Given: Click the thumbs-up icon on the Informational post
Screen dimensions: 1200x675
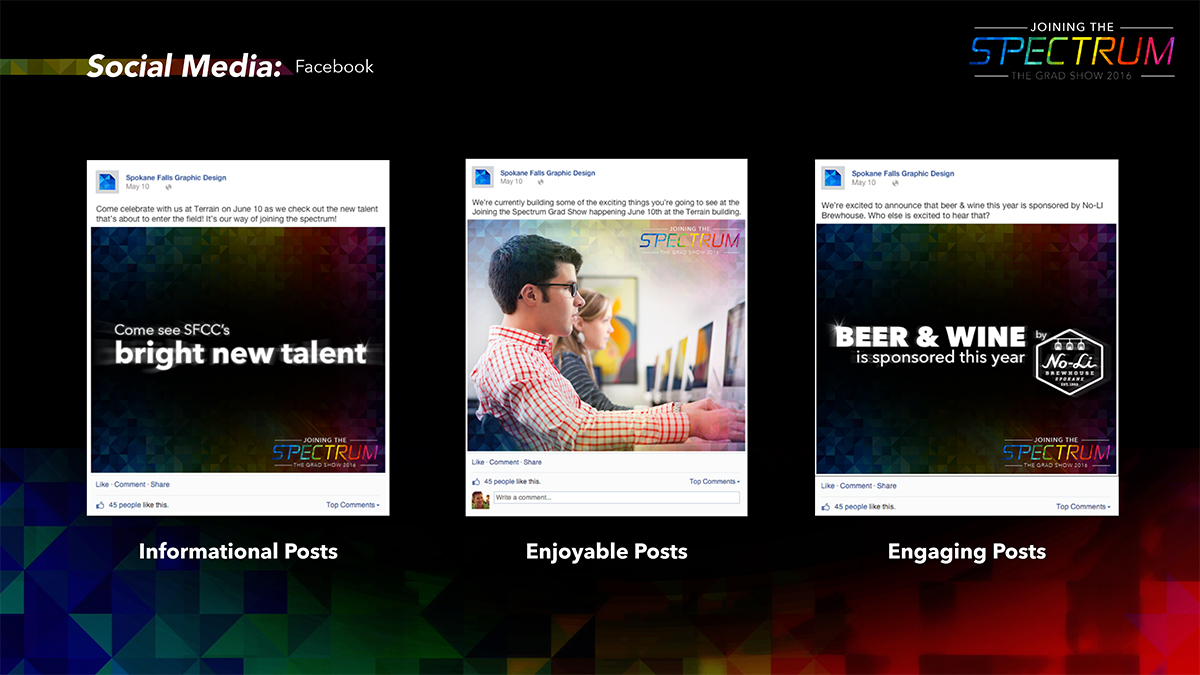Looking at the screenshot, I should [x=100, y=505].
